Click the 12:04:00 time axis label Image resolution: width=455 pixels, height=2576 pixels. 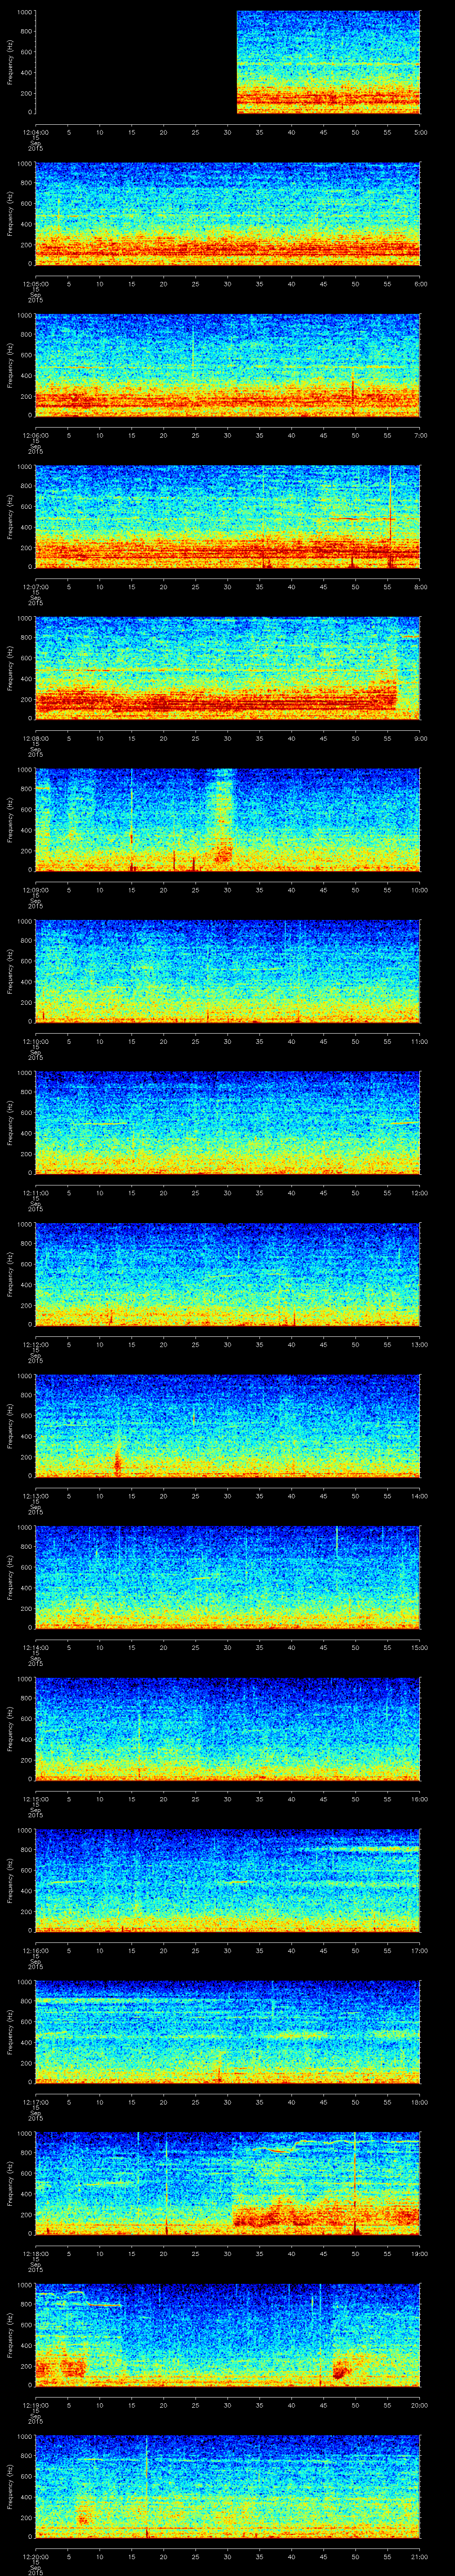pyautogui.click(x=35, y=132)
